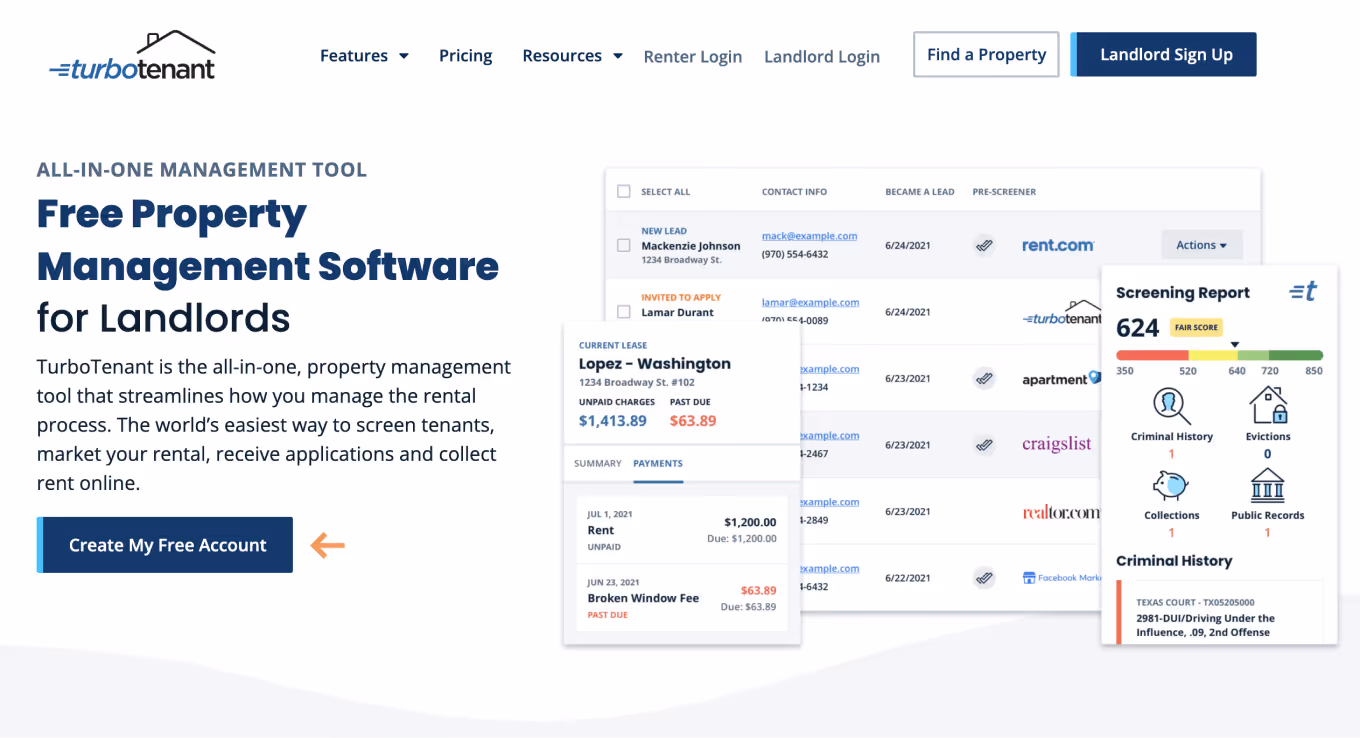Click the Became a Lead column header
Viewport: 1360px width, 738px height.
(x=919, y=191)
